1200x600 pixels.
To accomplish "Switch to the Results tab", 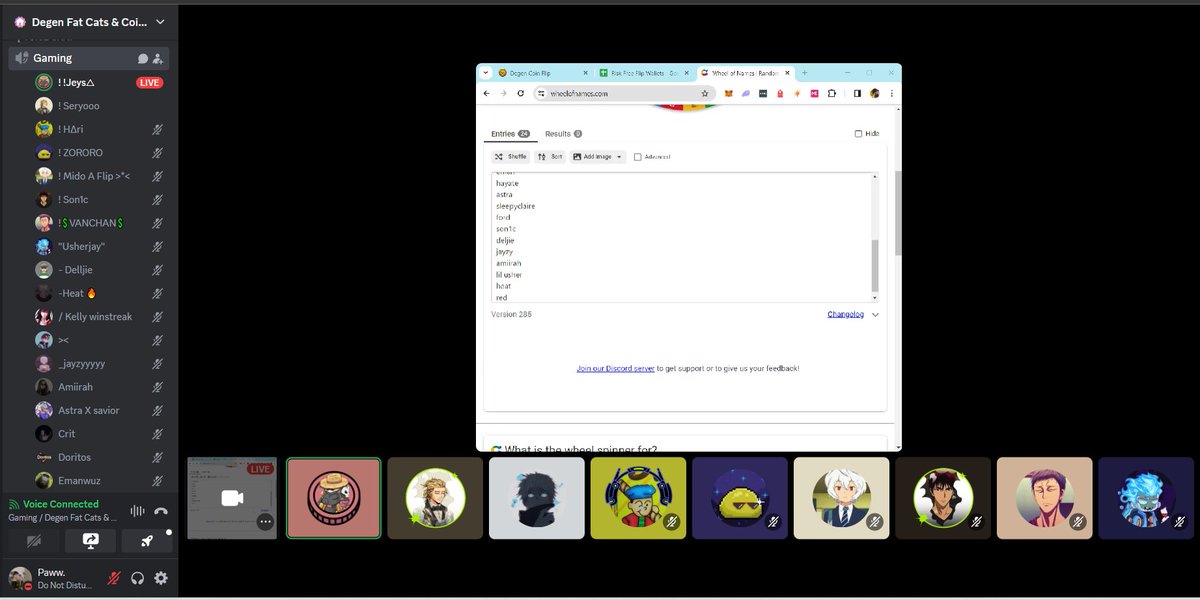I will coord(563,134).
